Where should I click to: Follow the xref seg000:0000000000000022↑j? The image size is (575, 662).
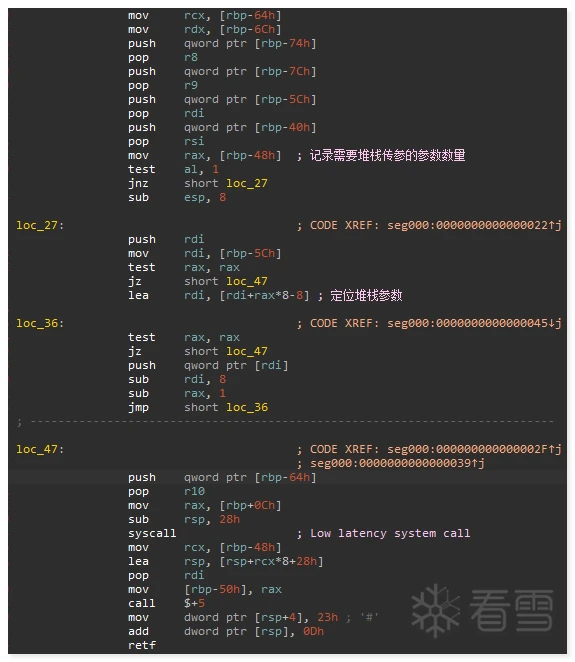(474, 225)
